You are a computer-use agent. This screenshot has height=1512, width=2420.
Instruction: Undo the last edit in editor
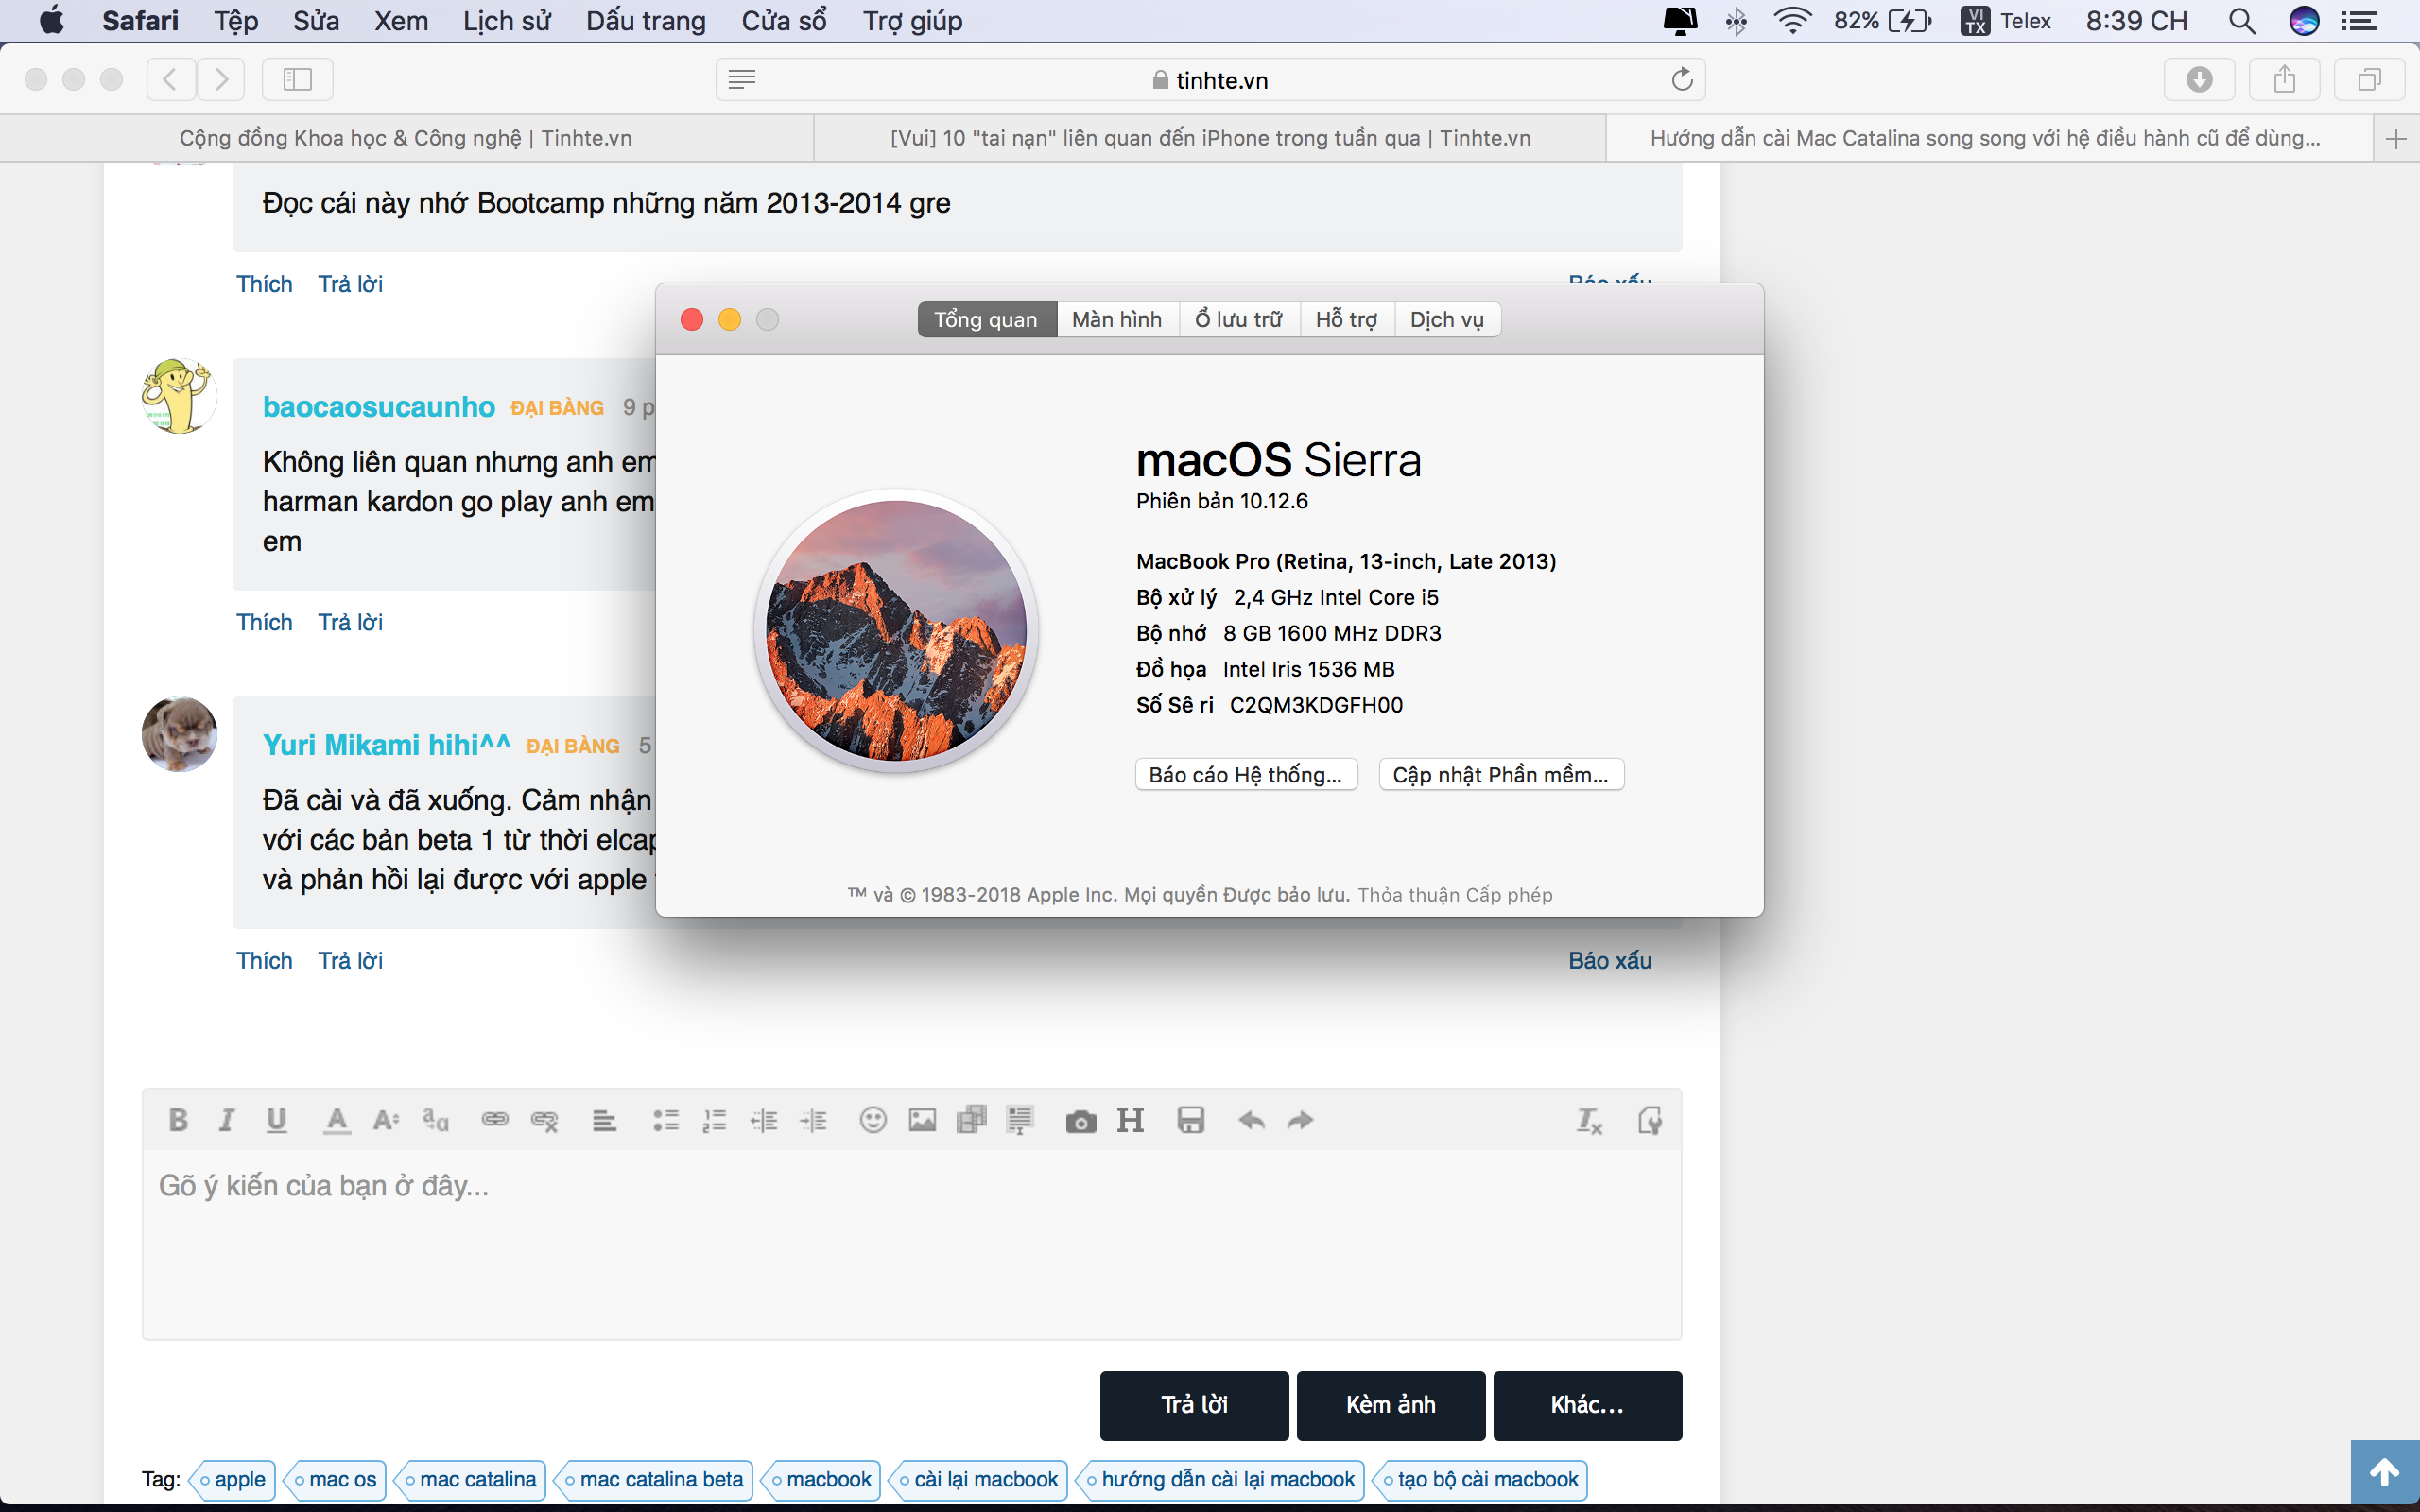pyautogui.click(x=1251, y=1120)
